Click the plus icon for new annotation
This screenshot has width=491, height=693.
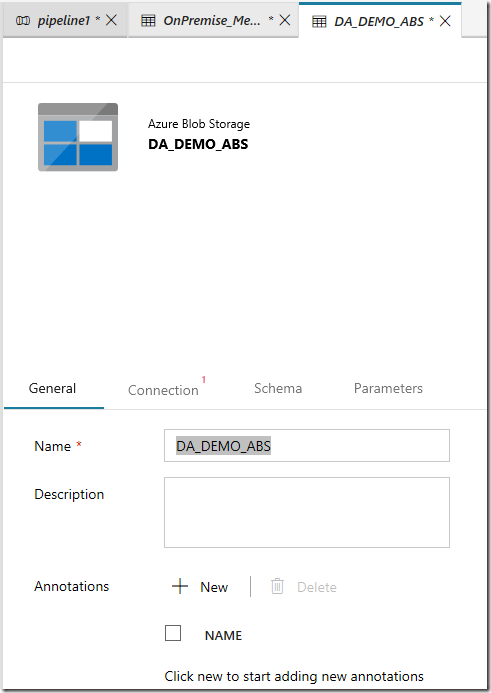point(180,586)
